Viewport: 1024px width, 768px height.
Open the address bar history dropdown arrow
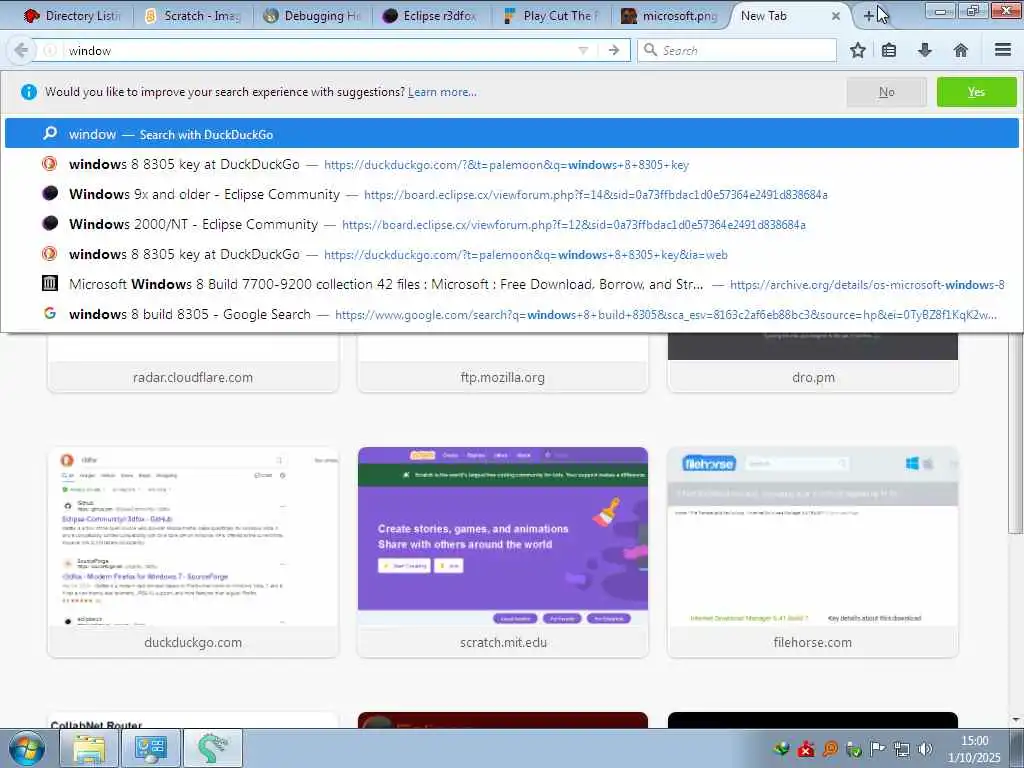[583, 50]
